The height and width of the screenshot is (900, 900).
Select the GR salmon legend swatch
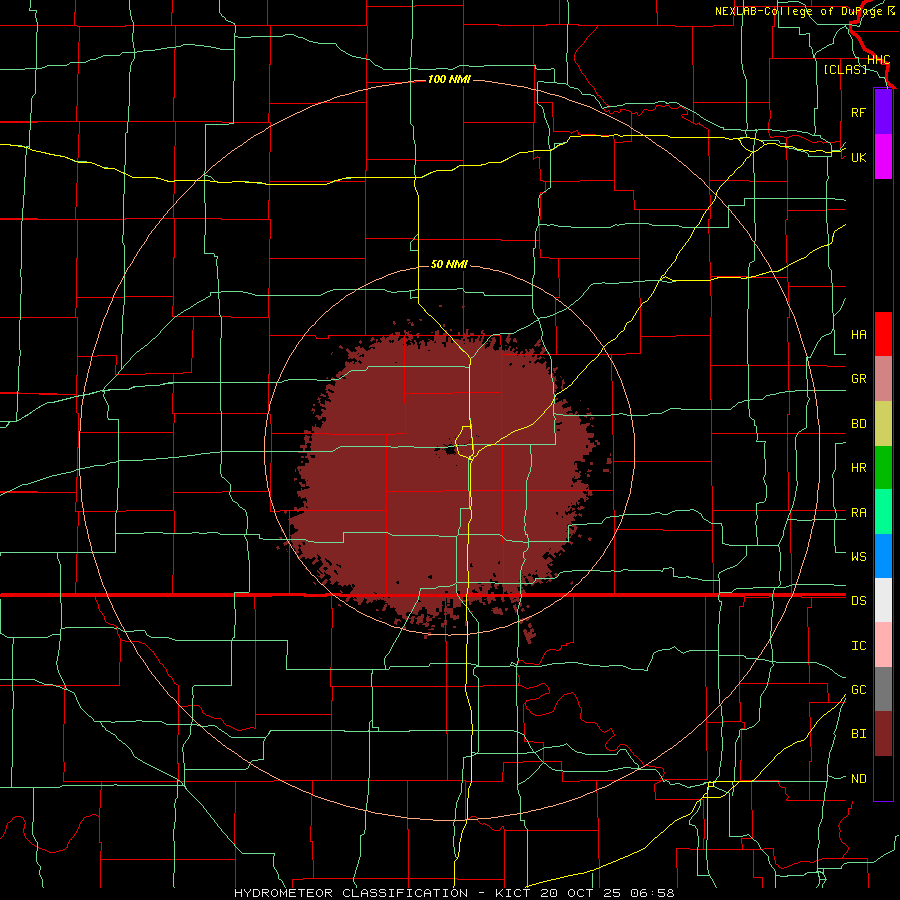883,379
